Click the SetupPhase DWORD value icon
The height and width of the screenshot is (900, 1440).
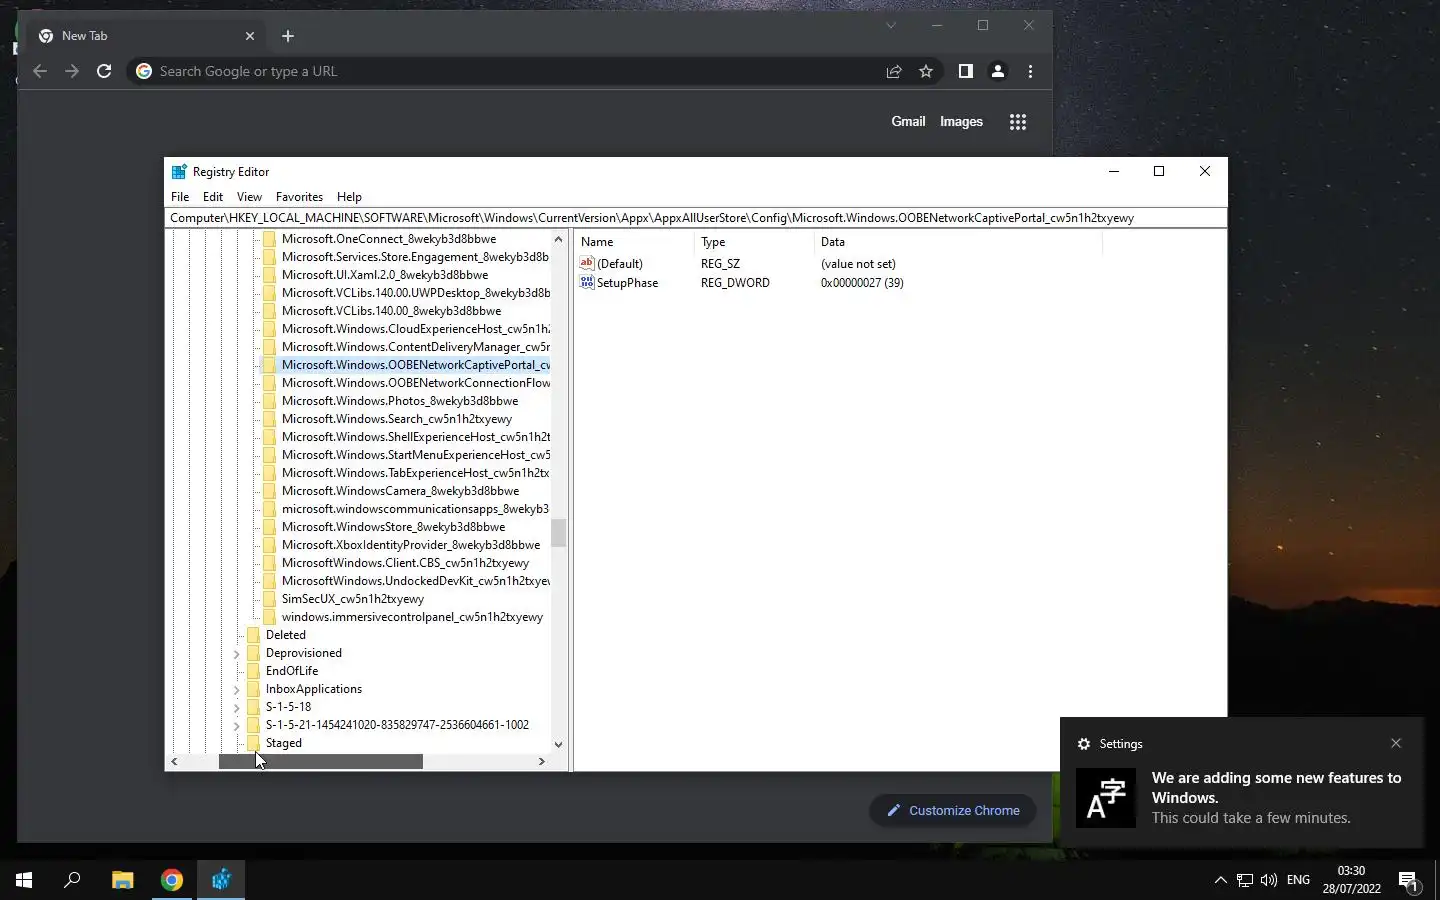pyautogui.click(x=587, y=283)
